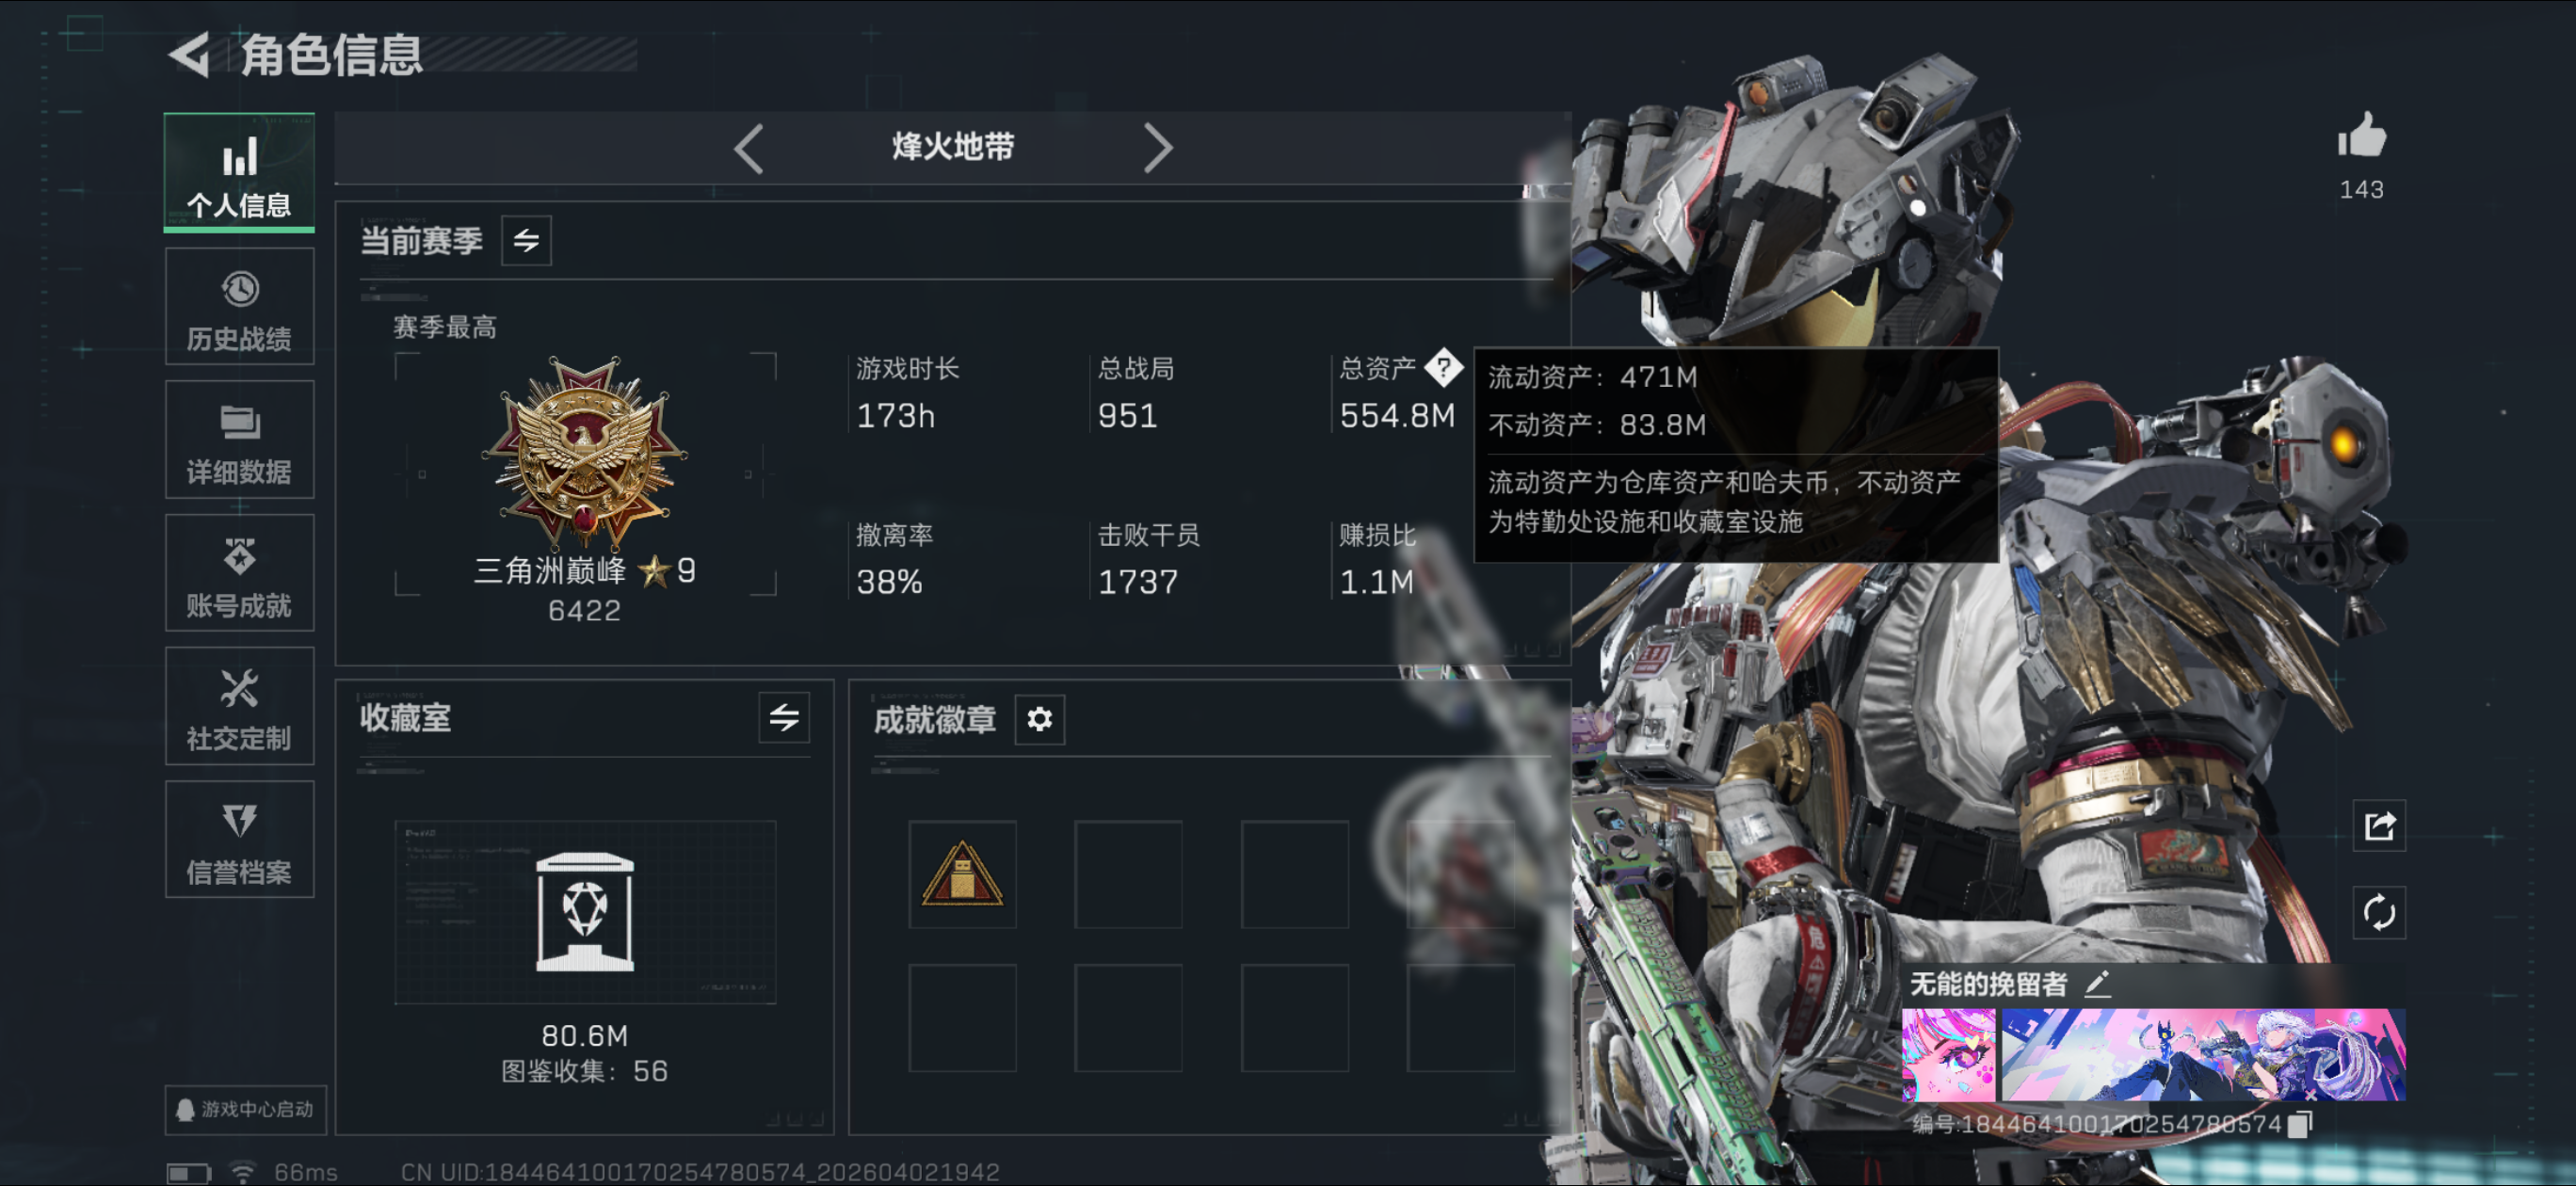Image resolution: width=2576 pixels, height=1186 pixels.
Task: Open the 社交定制 sidebar tab
Action: (x=239, y=706)
